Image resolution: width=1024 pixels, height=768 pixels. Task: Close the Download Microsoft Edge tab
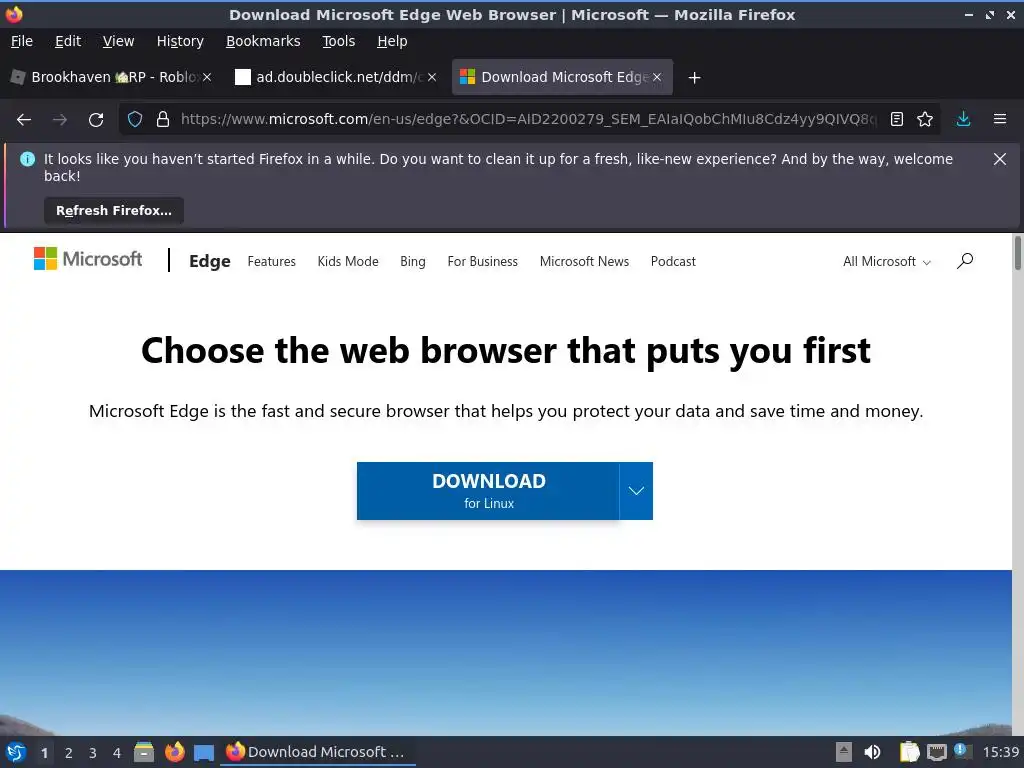coord(657,77)
